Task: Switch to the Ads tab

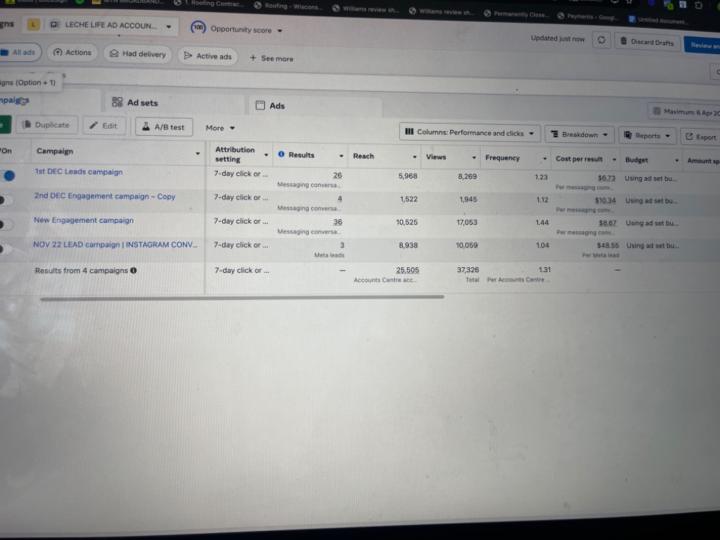Action: pyautogui.click(x=270, y=106)
